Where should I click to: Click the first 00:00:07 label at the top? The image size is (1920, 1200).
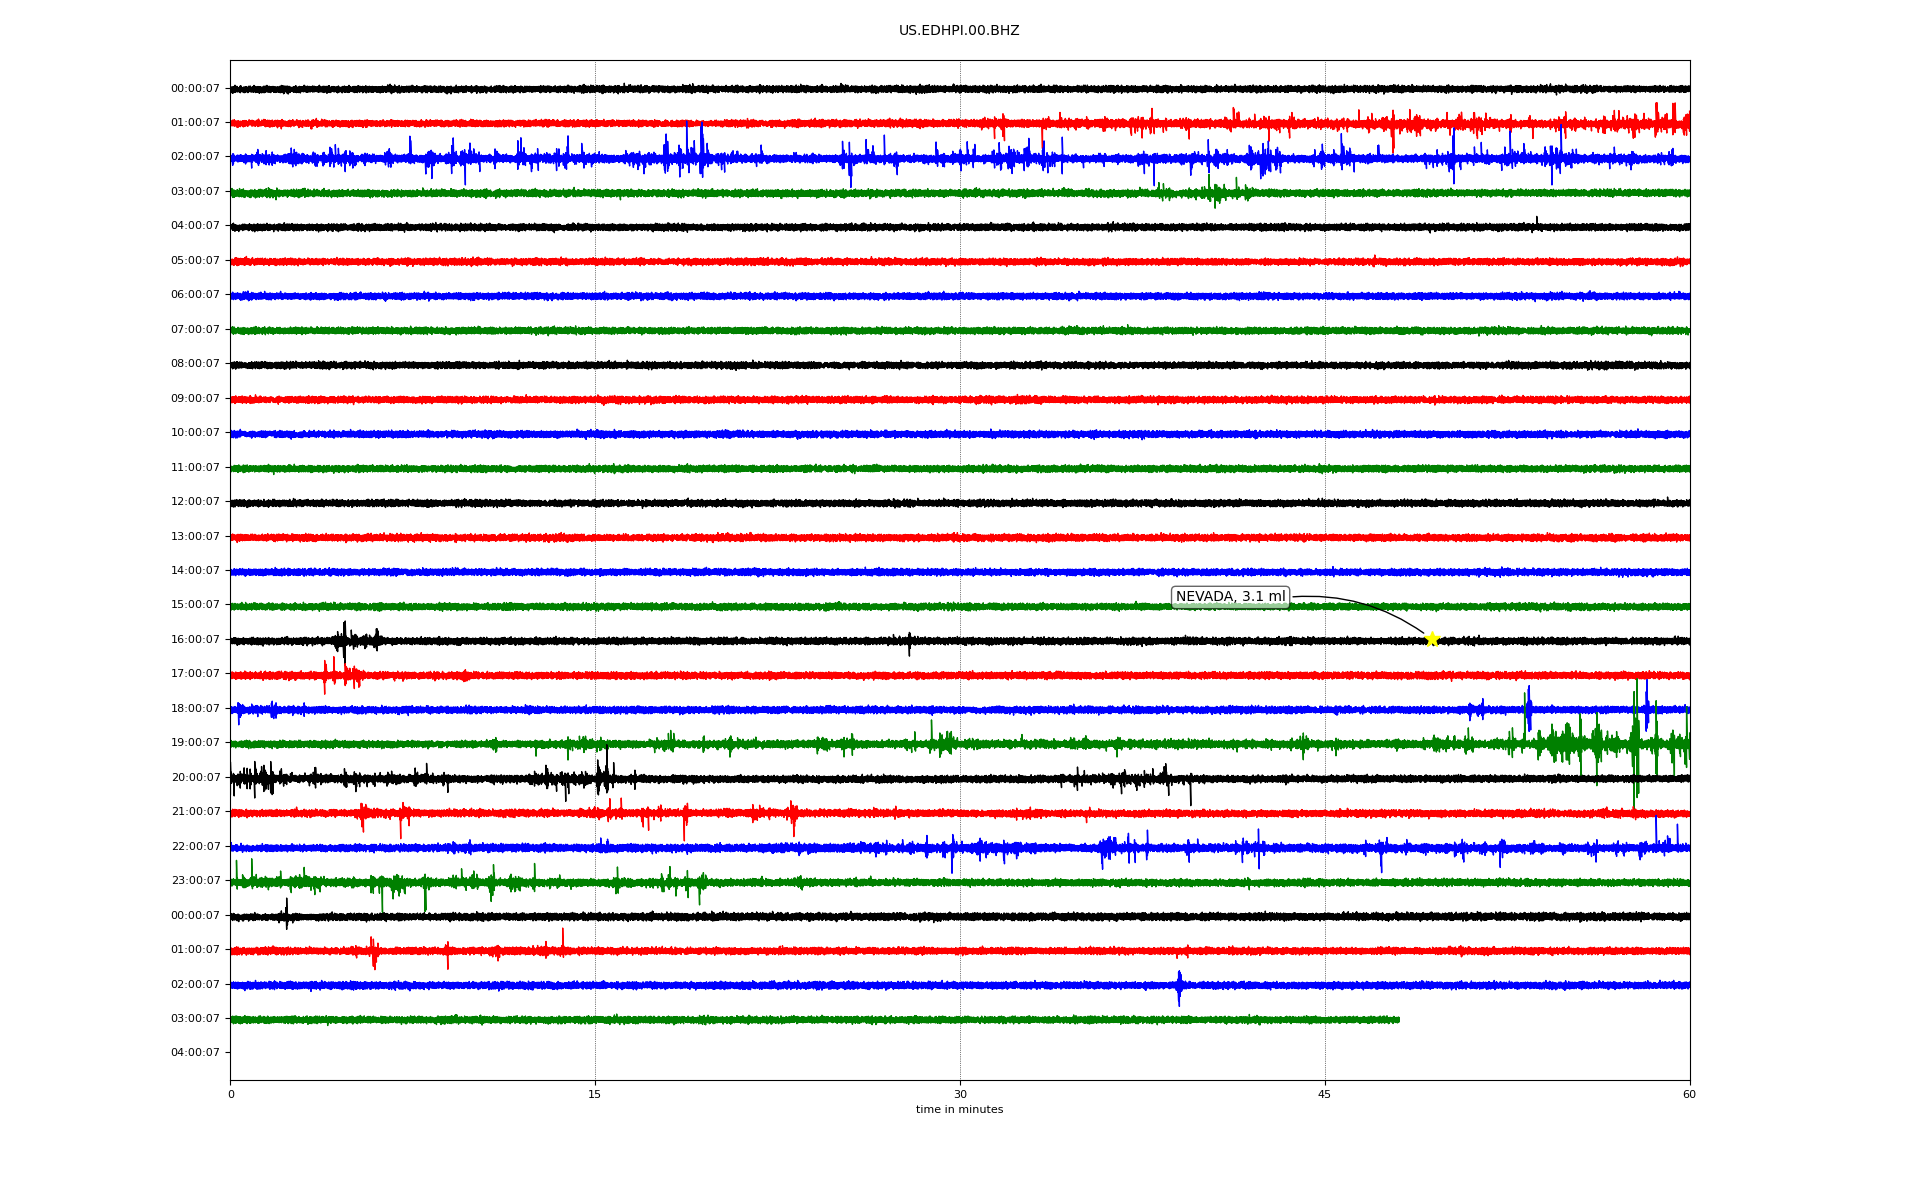(195, 89)
